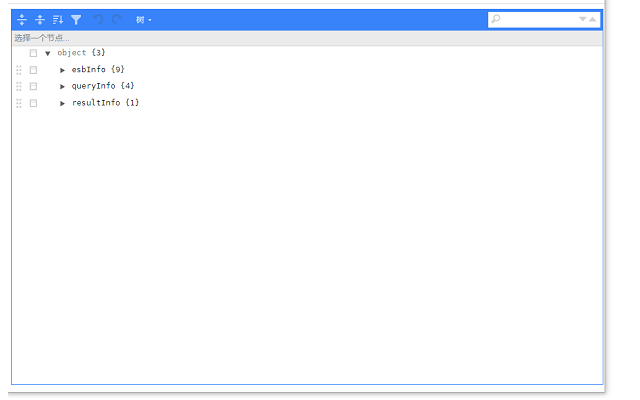Image resolution: width=640 pixels, height=400 pixels.
Task: Click the {4} count next to queryInfo
Action: [x=127, y=86]
